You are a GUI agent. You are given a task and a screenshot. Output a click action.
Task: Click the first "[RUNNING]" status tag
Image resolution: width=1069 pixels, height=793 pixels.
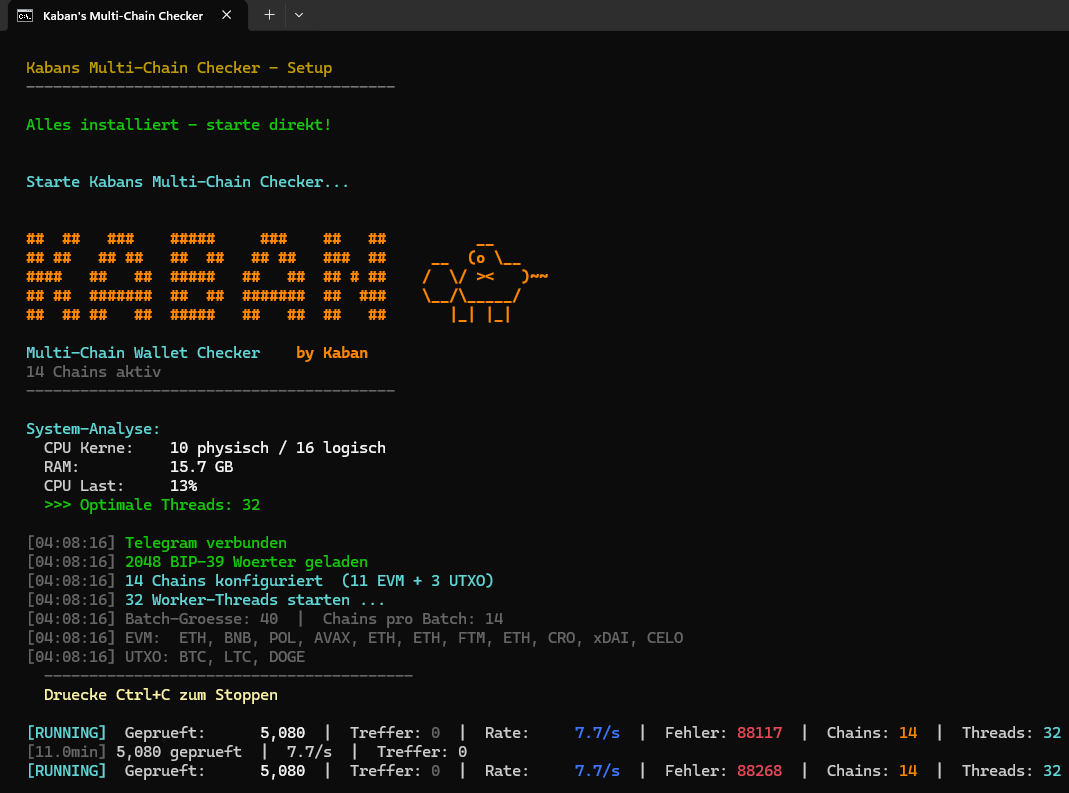pos(66,733)
